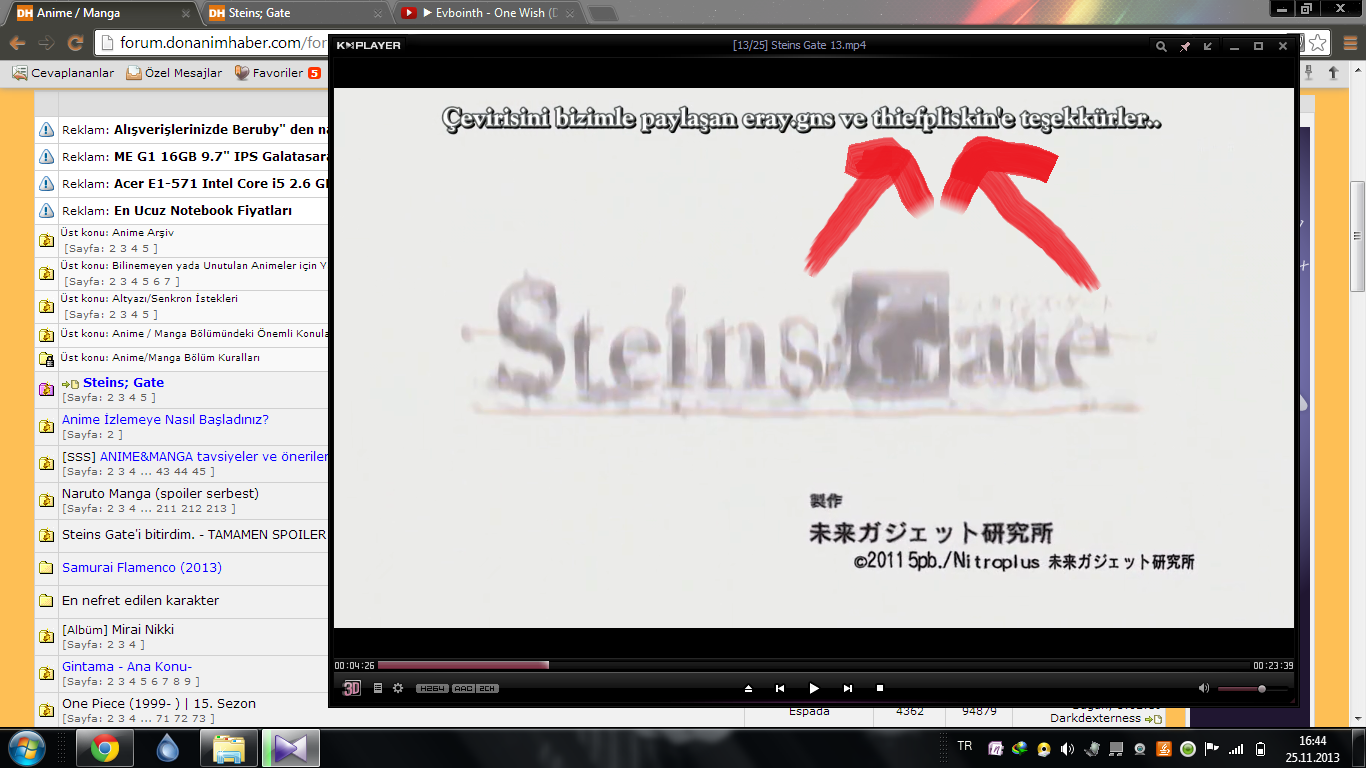Open the water-drop app on taskbar
This screenshot has width=1366, height=768.
click(x=167, y=748)
